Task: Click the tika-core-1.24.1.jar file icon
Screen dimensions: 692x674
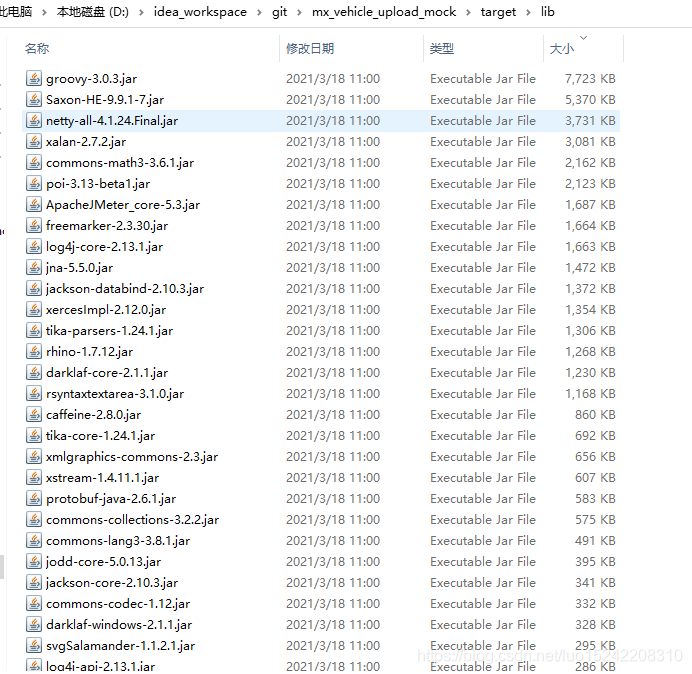Action: coord(34,436)
